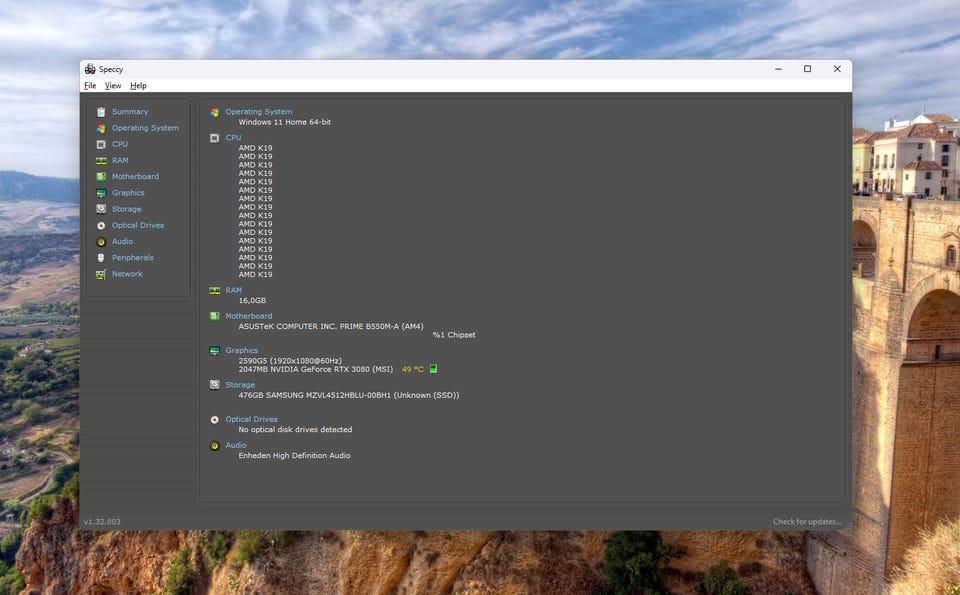Select the Motherboard icon in sidebar
Image resolution: width=960 pixels, height=595 pixels.
[x=101, y=177]
